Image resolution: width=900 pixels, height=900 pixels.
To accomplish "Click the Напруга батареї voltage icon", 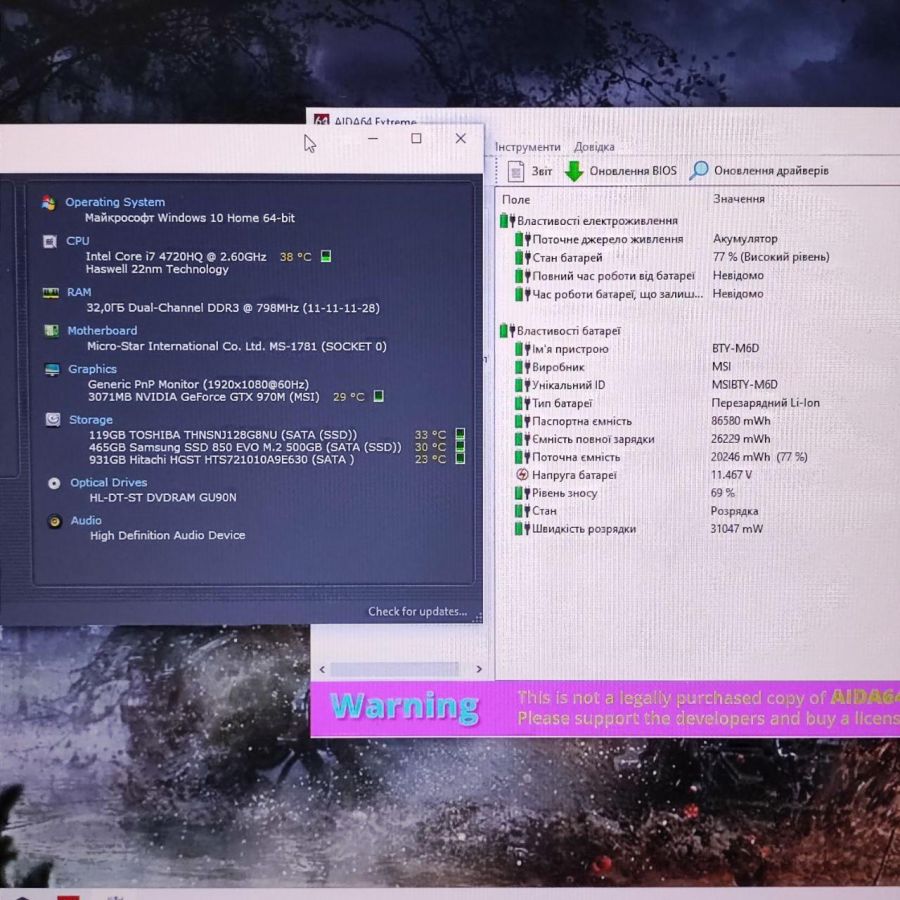I will [522, 475].
